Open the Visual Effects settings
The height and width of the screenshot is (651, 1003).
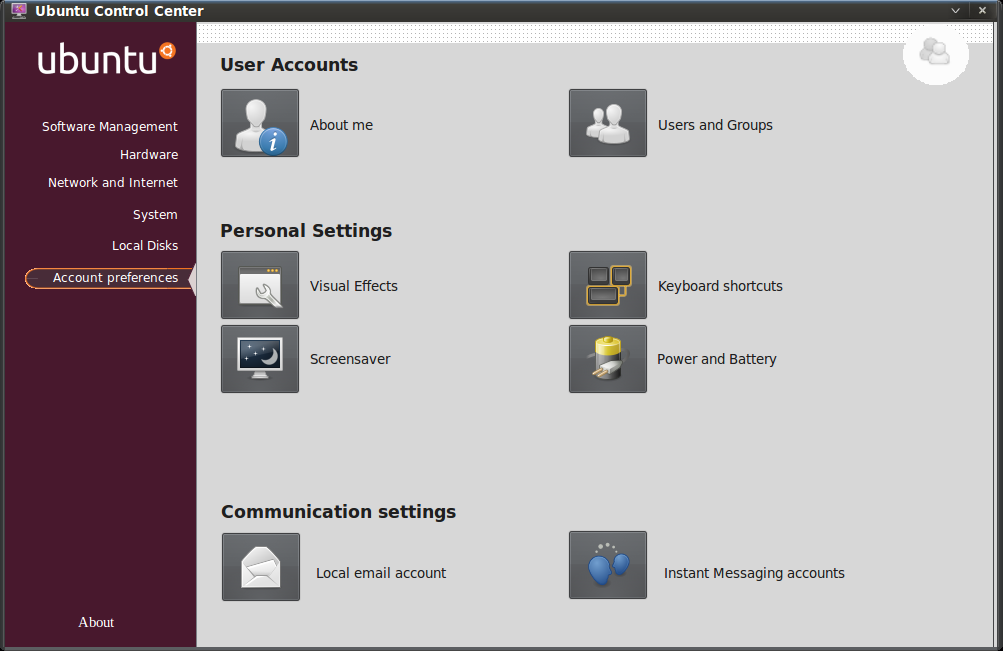[260, 285]
